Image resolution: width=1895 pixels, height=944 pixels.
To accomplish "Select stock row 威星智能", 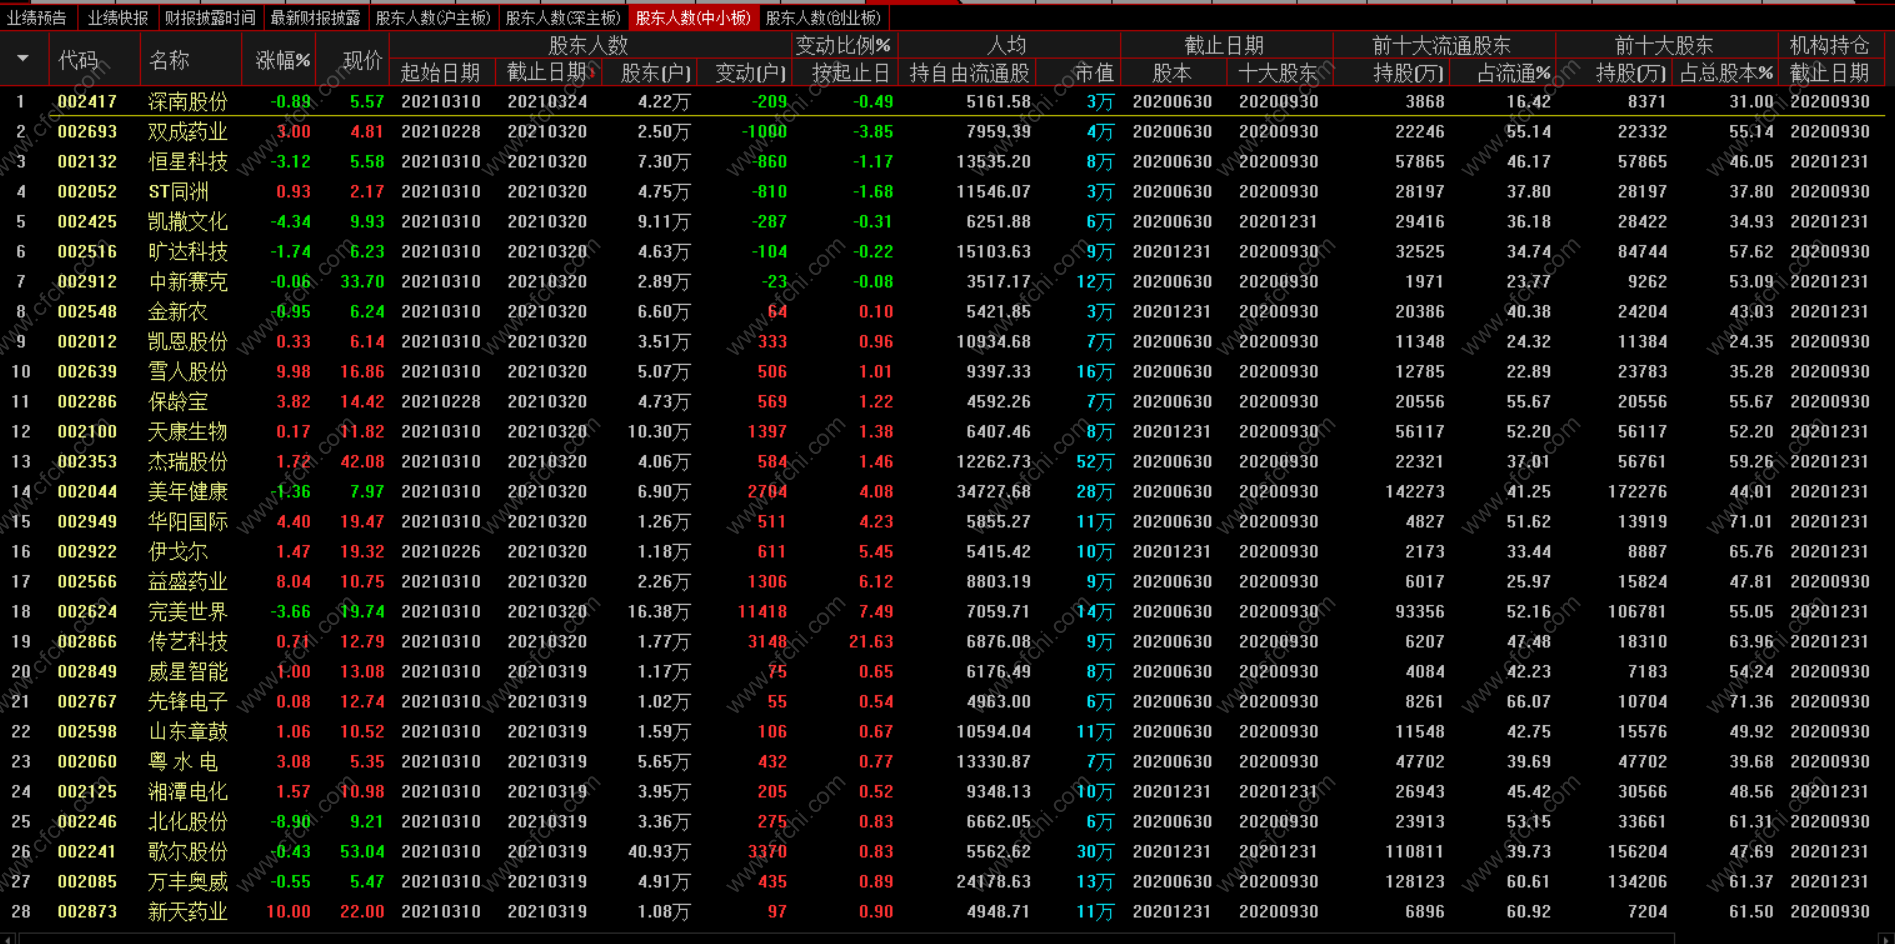I will coord(942,672).
